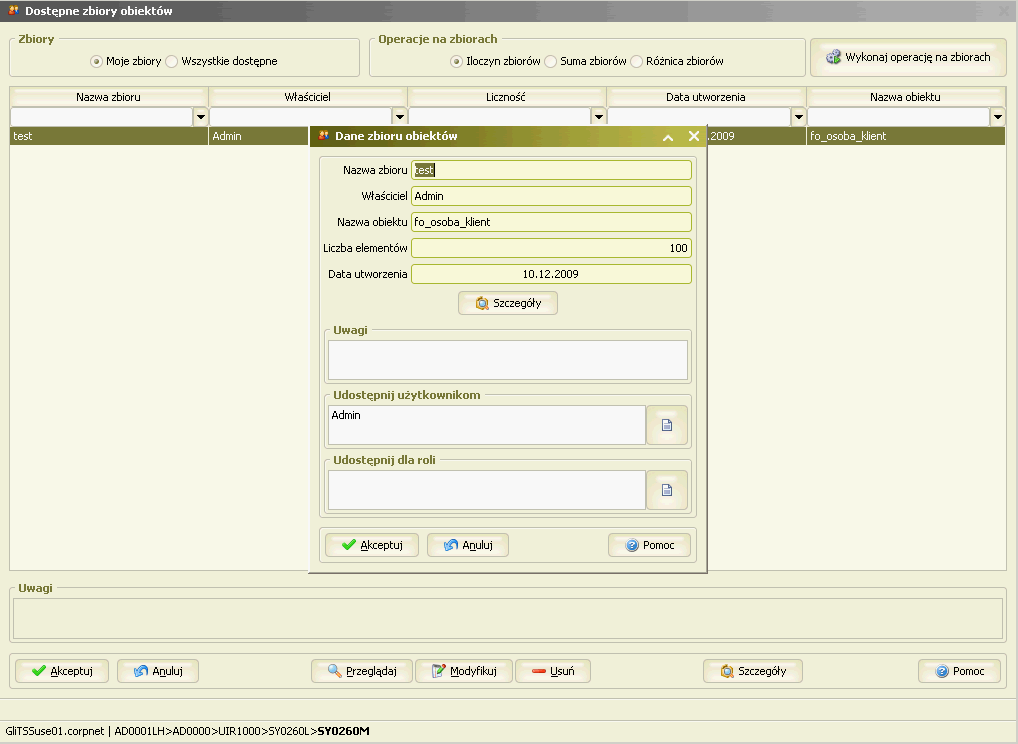1018x744 pixels.
Task: Focus the Właściciel column filter field
Action: 301,117
